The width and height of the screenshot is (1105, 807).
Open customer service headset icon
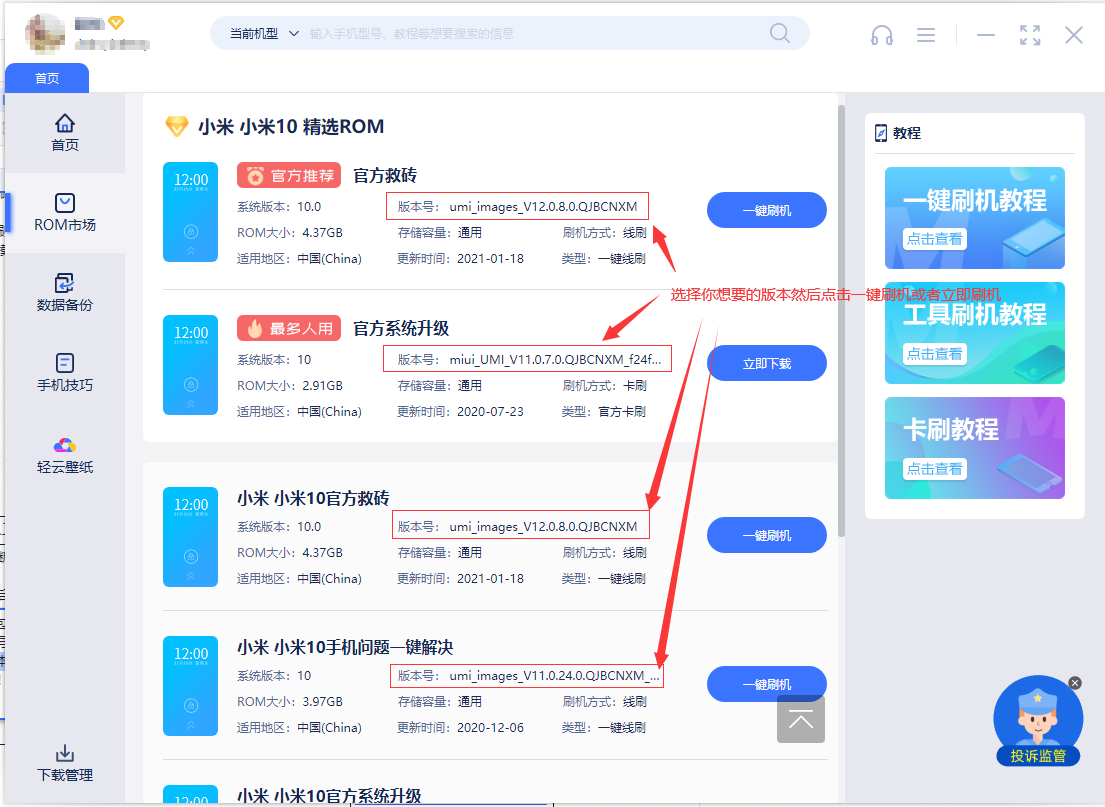pos(882,35)
